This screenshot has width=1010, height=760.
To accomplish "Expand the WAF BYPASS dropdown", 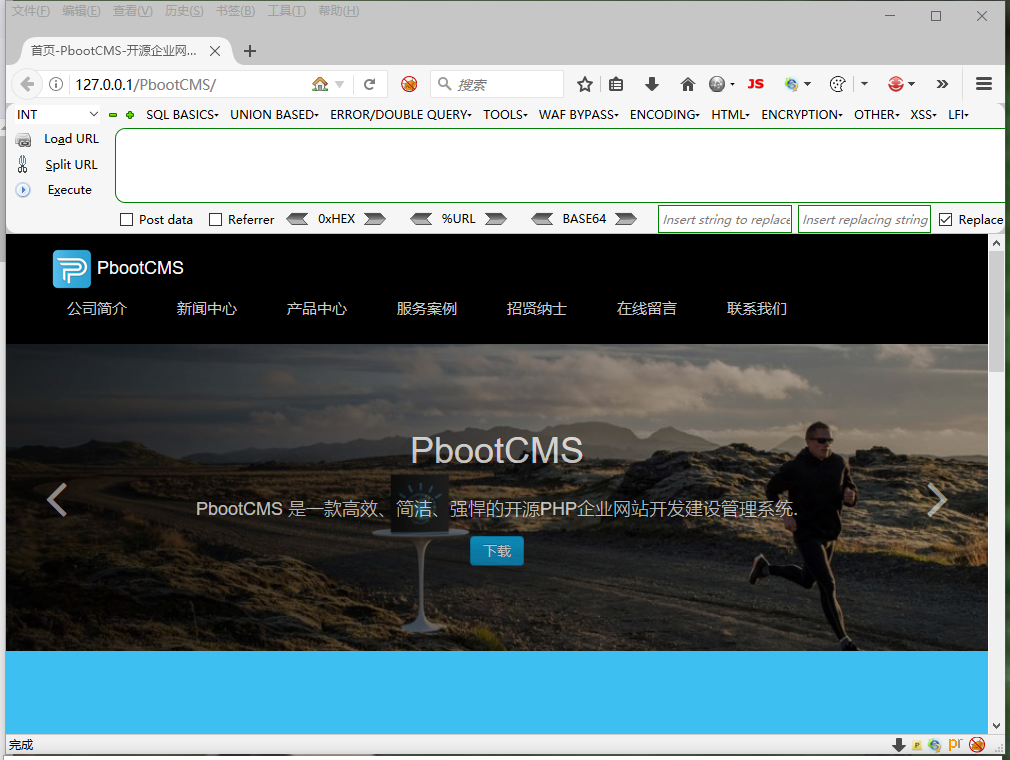I will coord(578,115).
